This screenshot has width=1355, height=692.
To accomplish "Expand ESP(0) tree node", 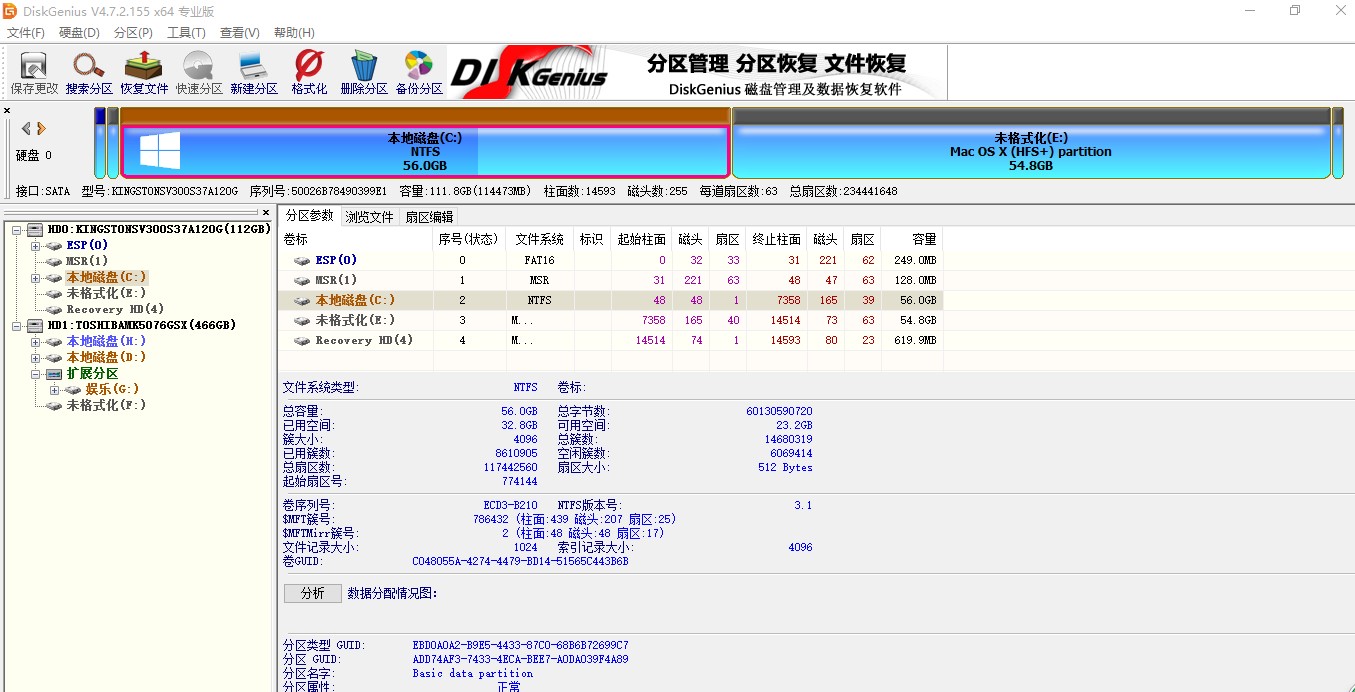I will (35, 245).
